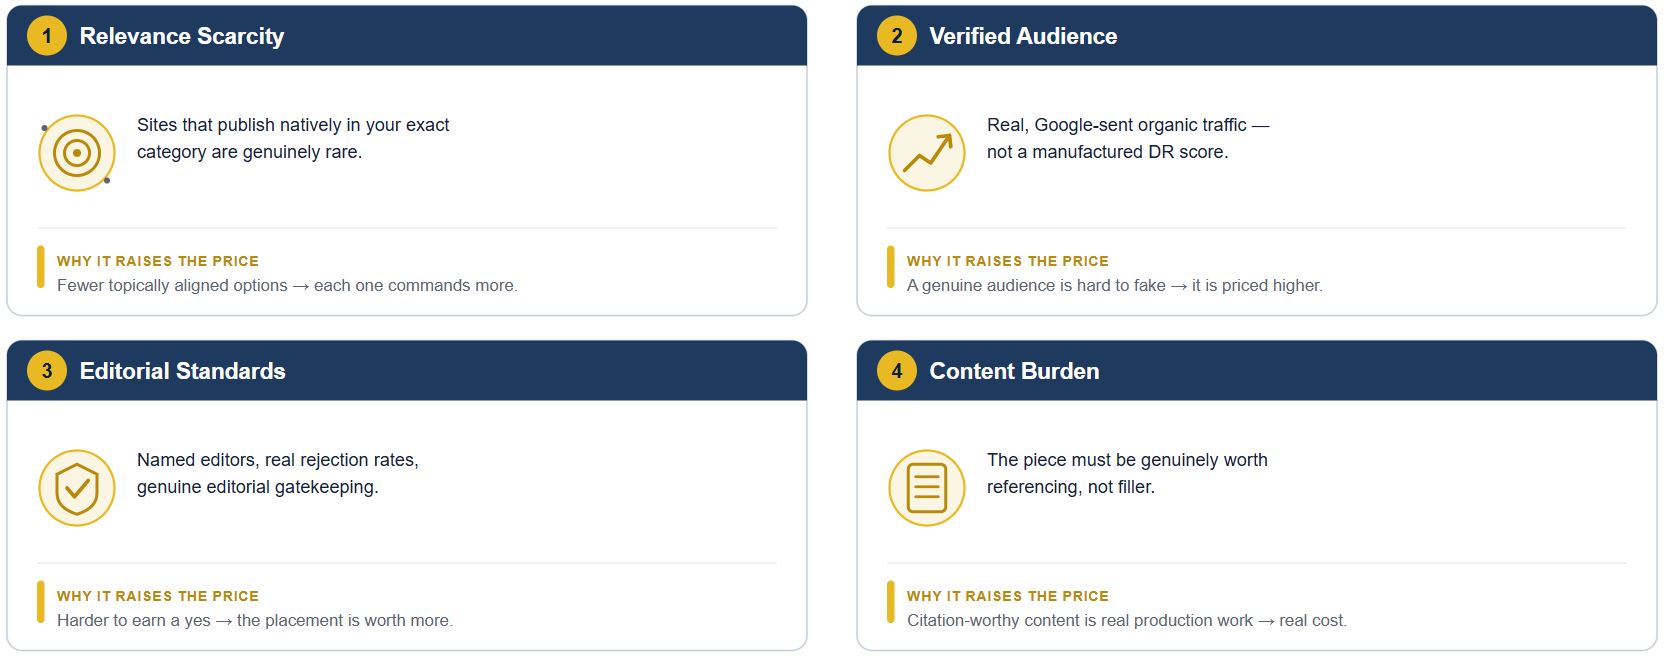Click text "Named editors, real rejection rates"
Image resolution: width=1664 pixels, height=660 pixels.
coord(278,460)
